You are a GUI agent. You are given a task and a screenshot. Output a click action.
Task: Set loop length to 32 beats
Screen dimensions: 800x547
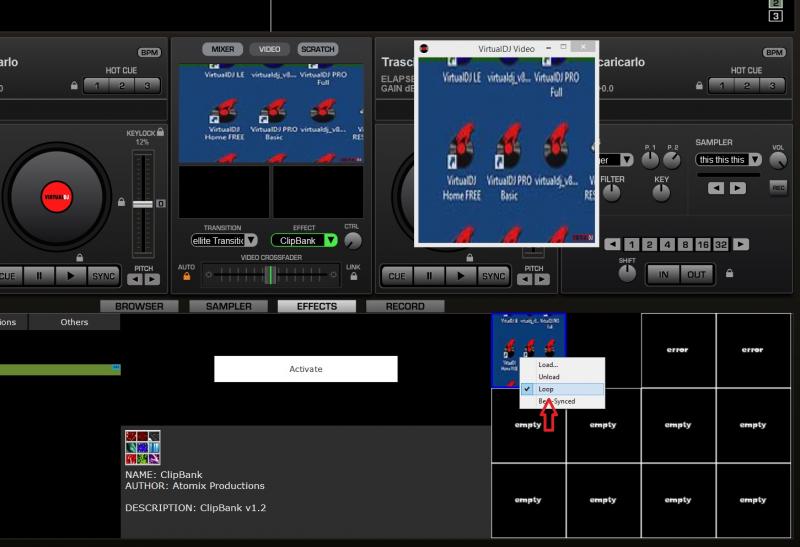pos(721,244)
